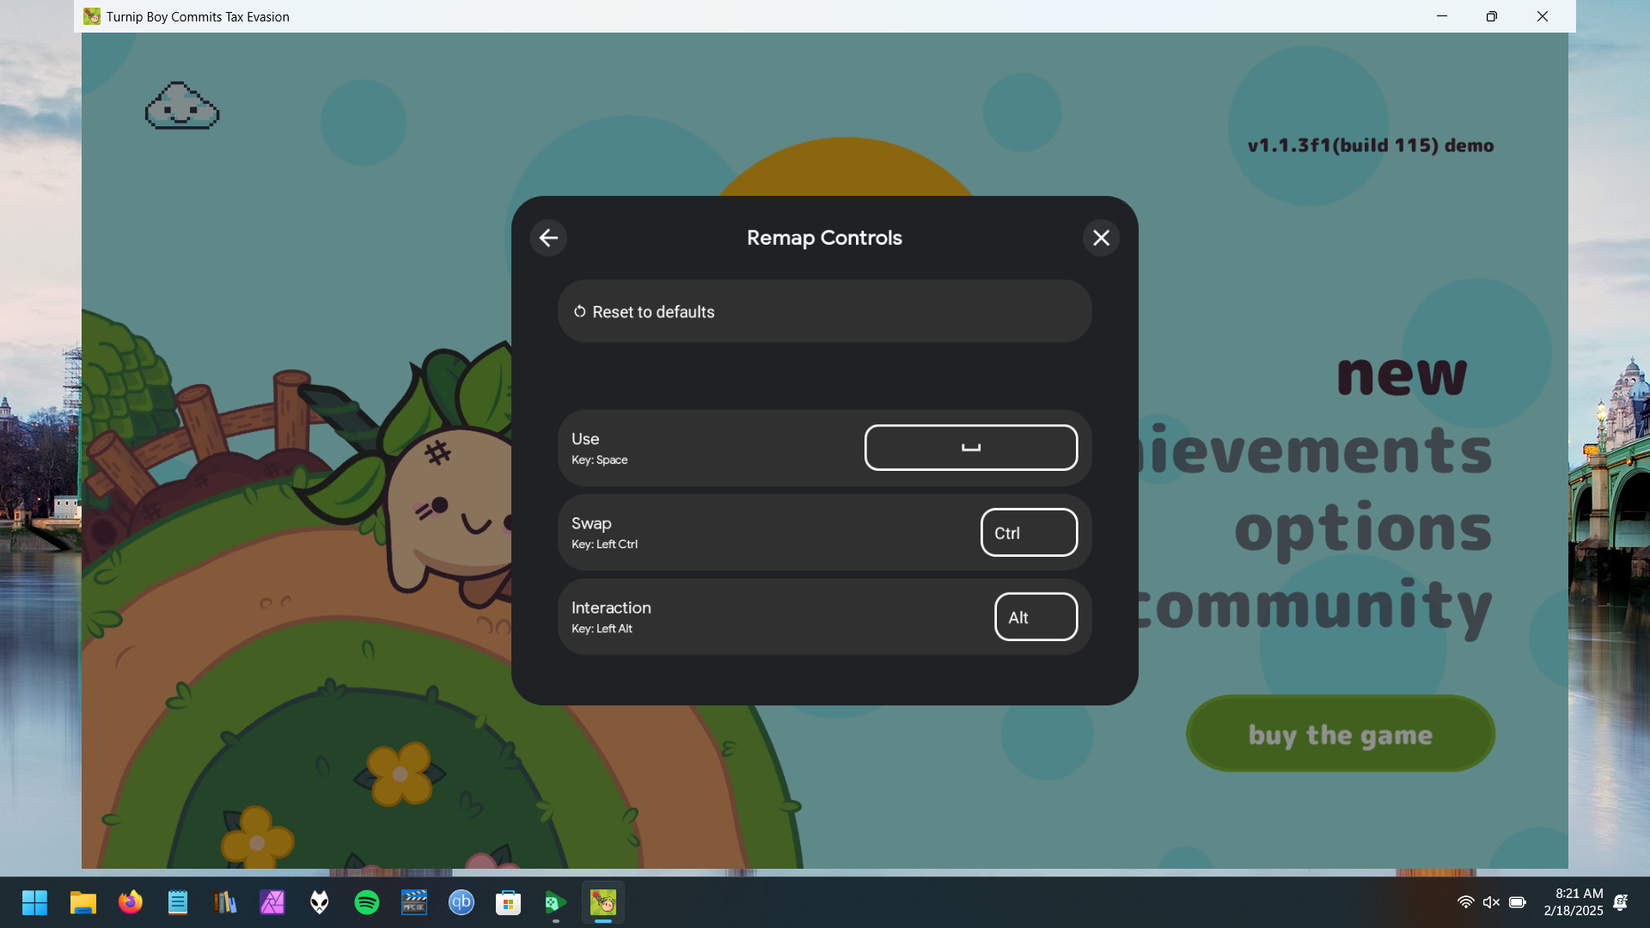
Task: Launch Spotify from the taskbar
Action: pos(365,902)
